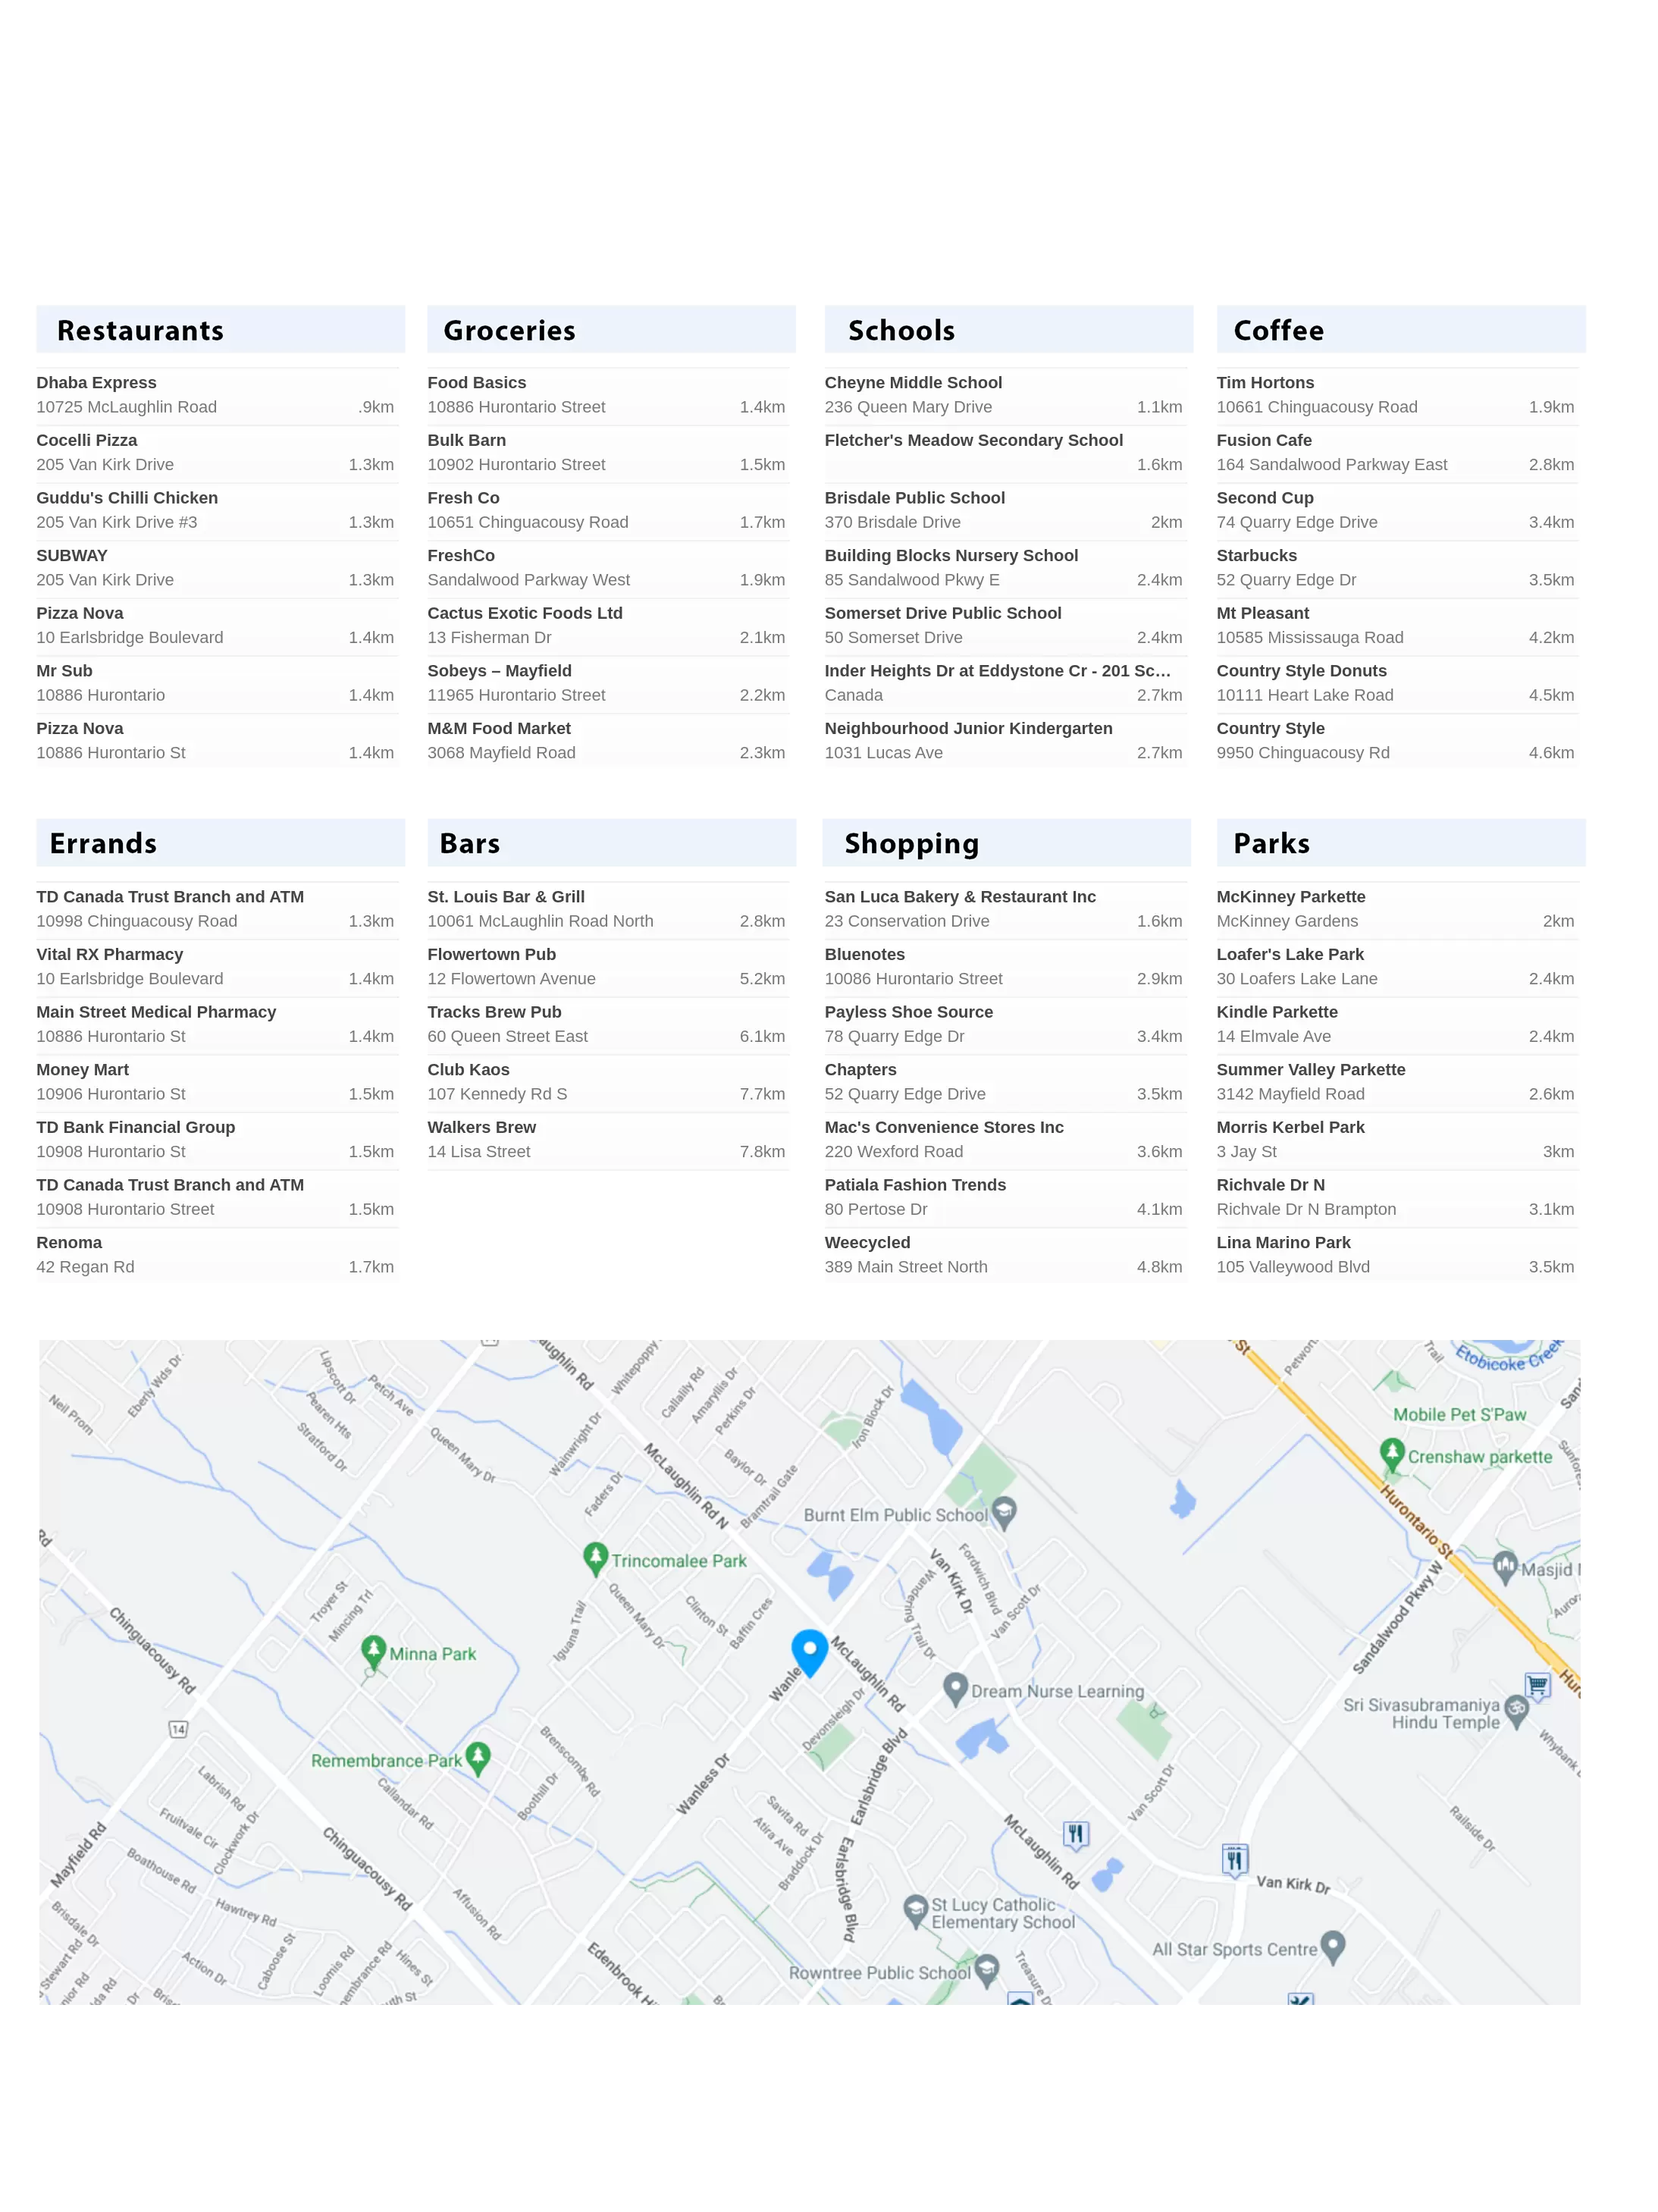
Task: Click the Parks section heading
Action: pos(1270,844)
